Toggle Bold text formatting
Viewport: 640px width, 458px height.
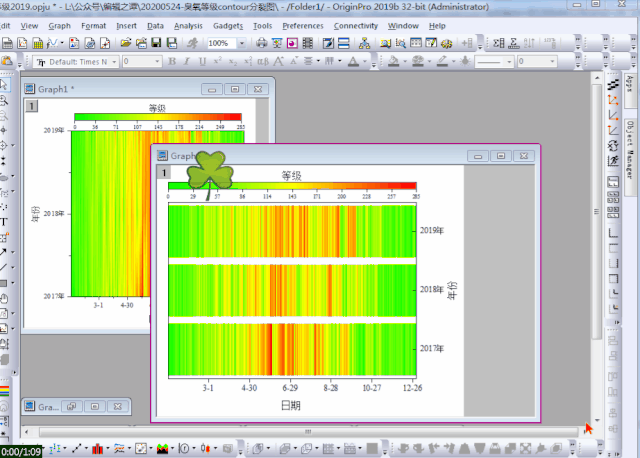(172, 62)
